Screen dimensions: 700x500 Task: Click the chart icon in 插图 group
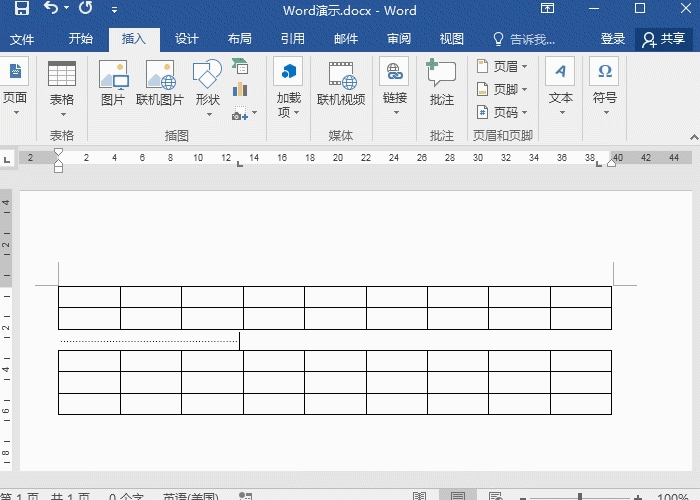[x=240, y=90]
